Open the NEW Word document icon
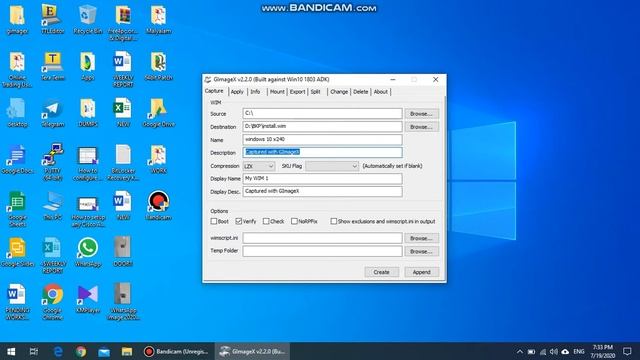640x360 pixels. click(123, 206)
